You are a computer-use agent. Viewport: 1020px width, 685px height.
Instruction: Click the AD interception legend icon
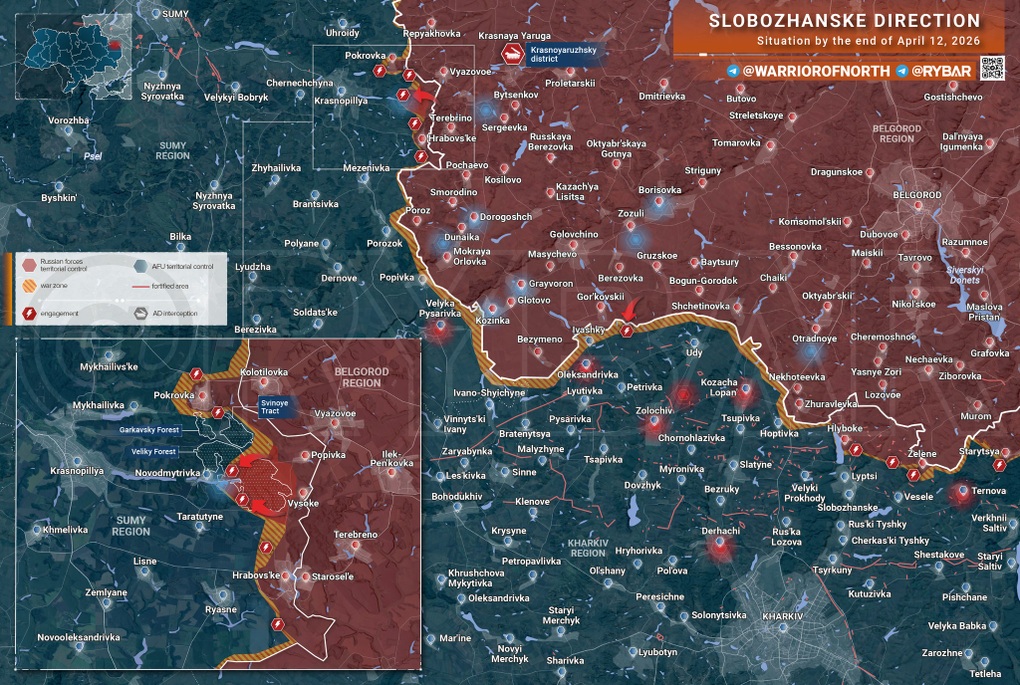coord(141,314)
